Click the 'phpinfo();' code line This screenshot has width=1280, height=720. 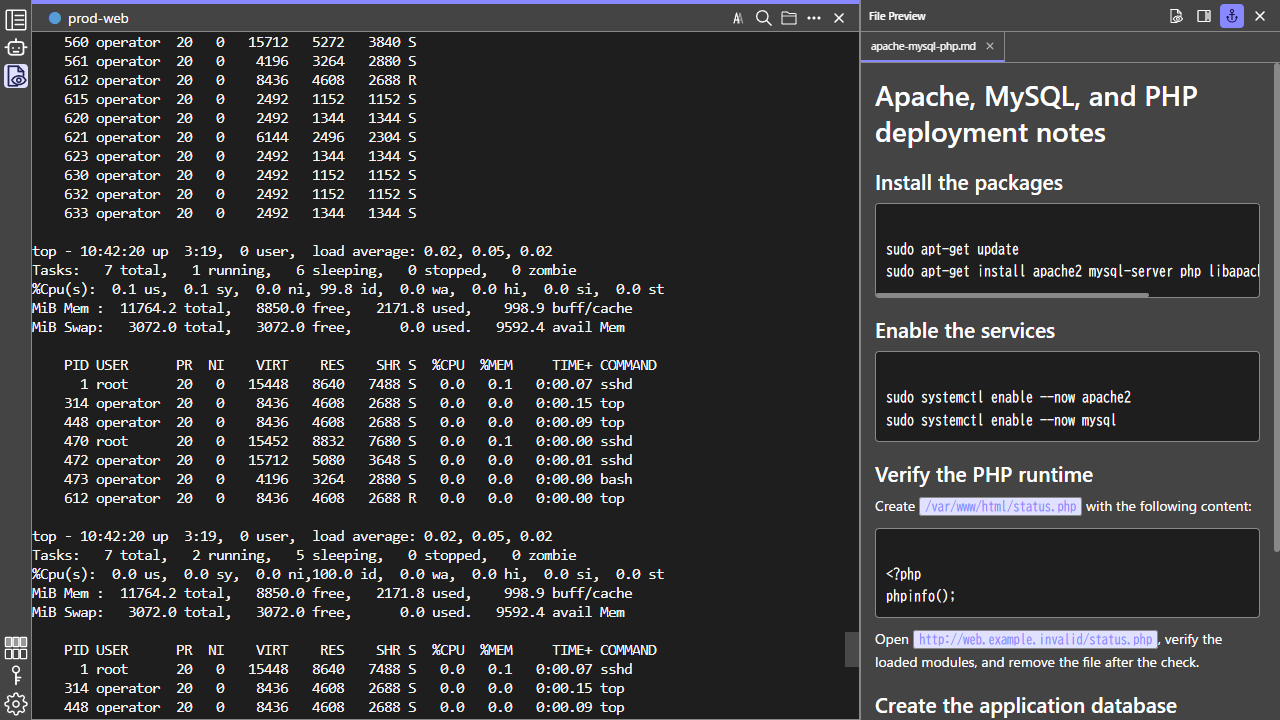pos(921,596)
